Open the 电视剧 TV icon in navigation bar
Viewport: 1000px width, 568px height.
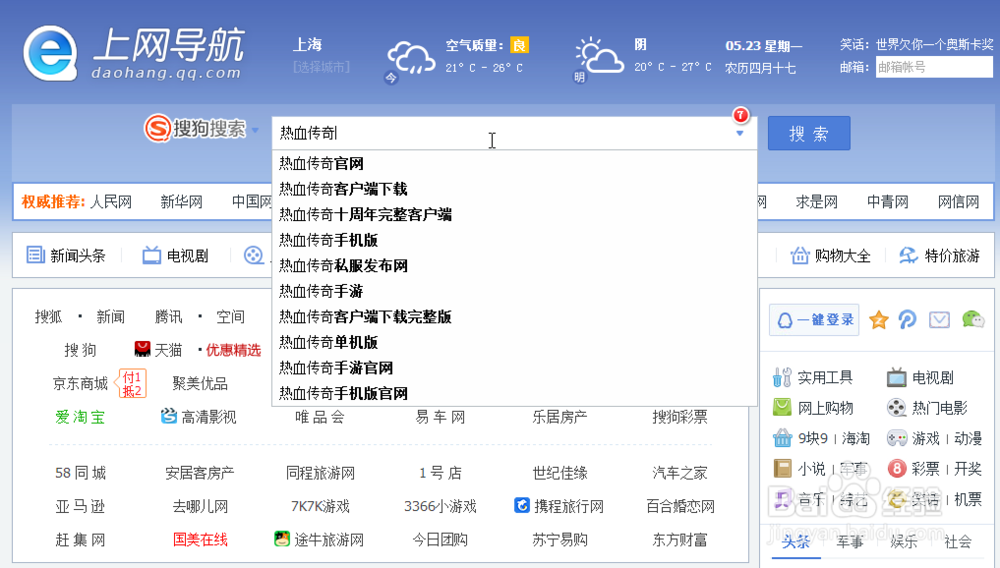[x=151, y=255]
